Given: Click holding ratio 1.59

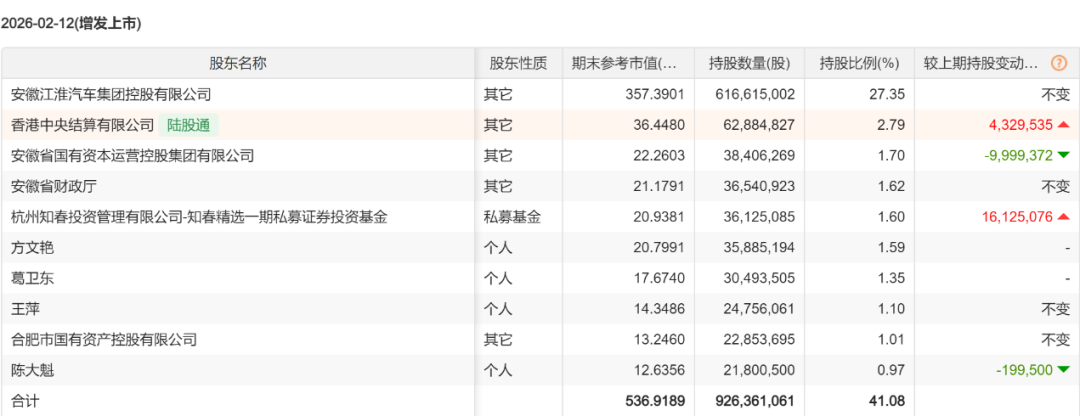Looking at the screenshot, I should (x=892, y=247).
